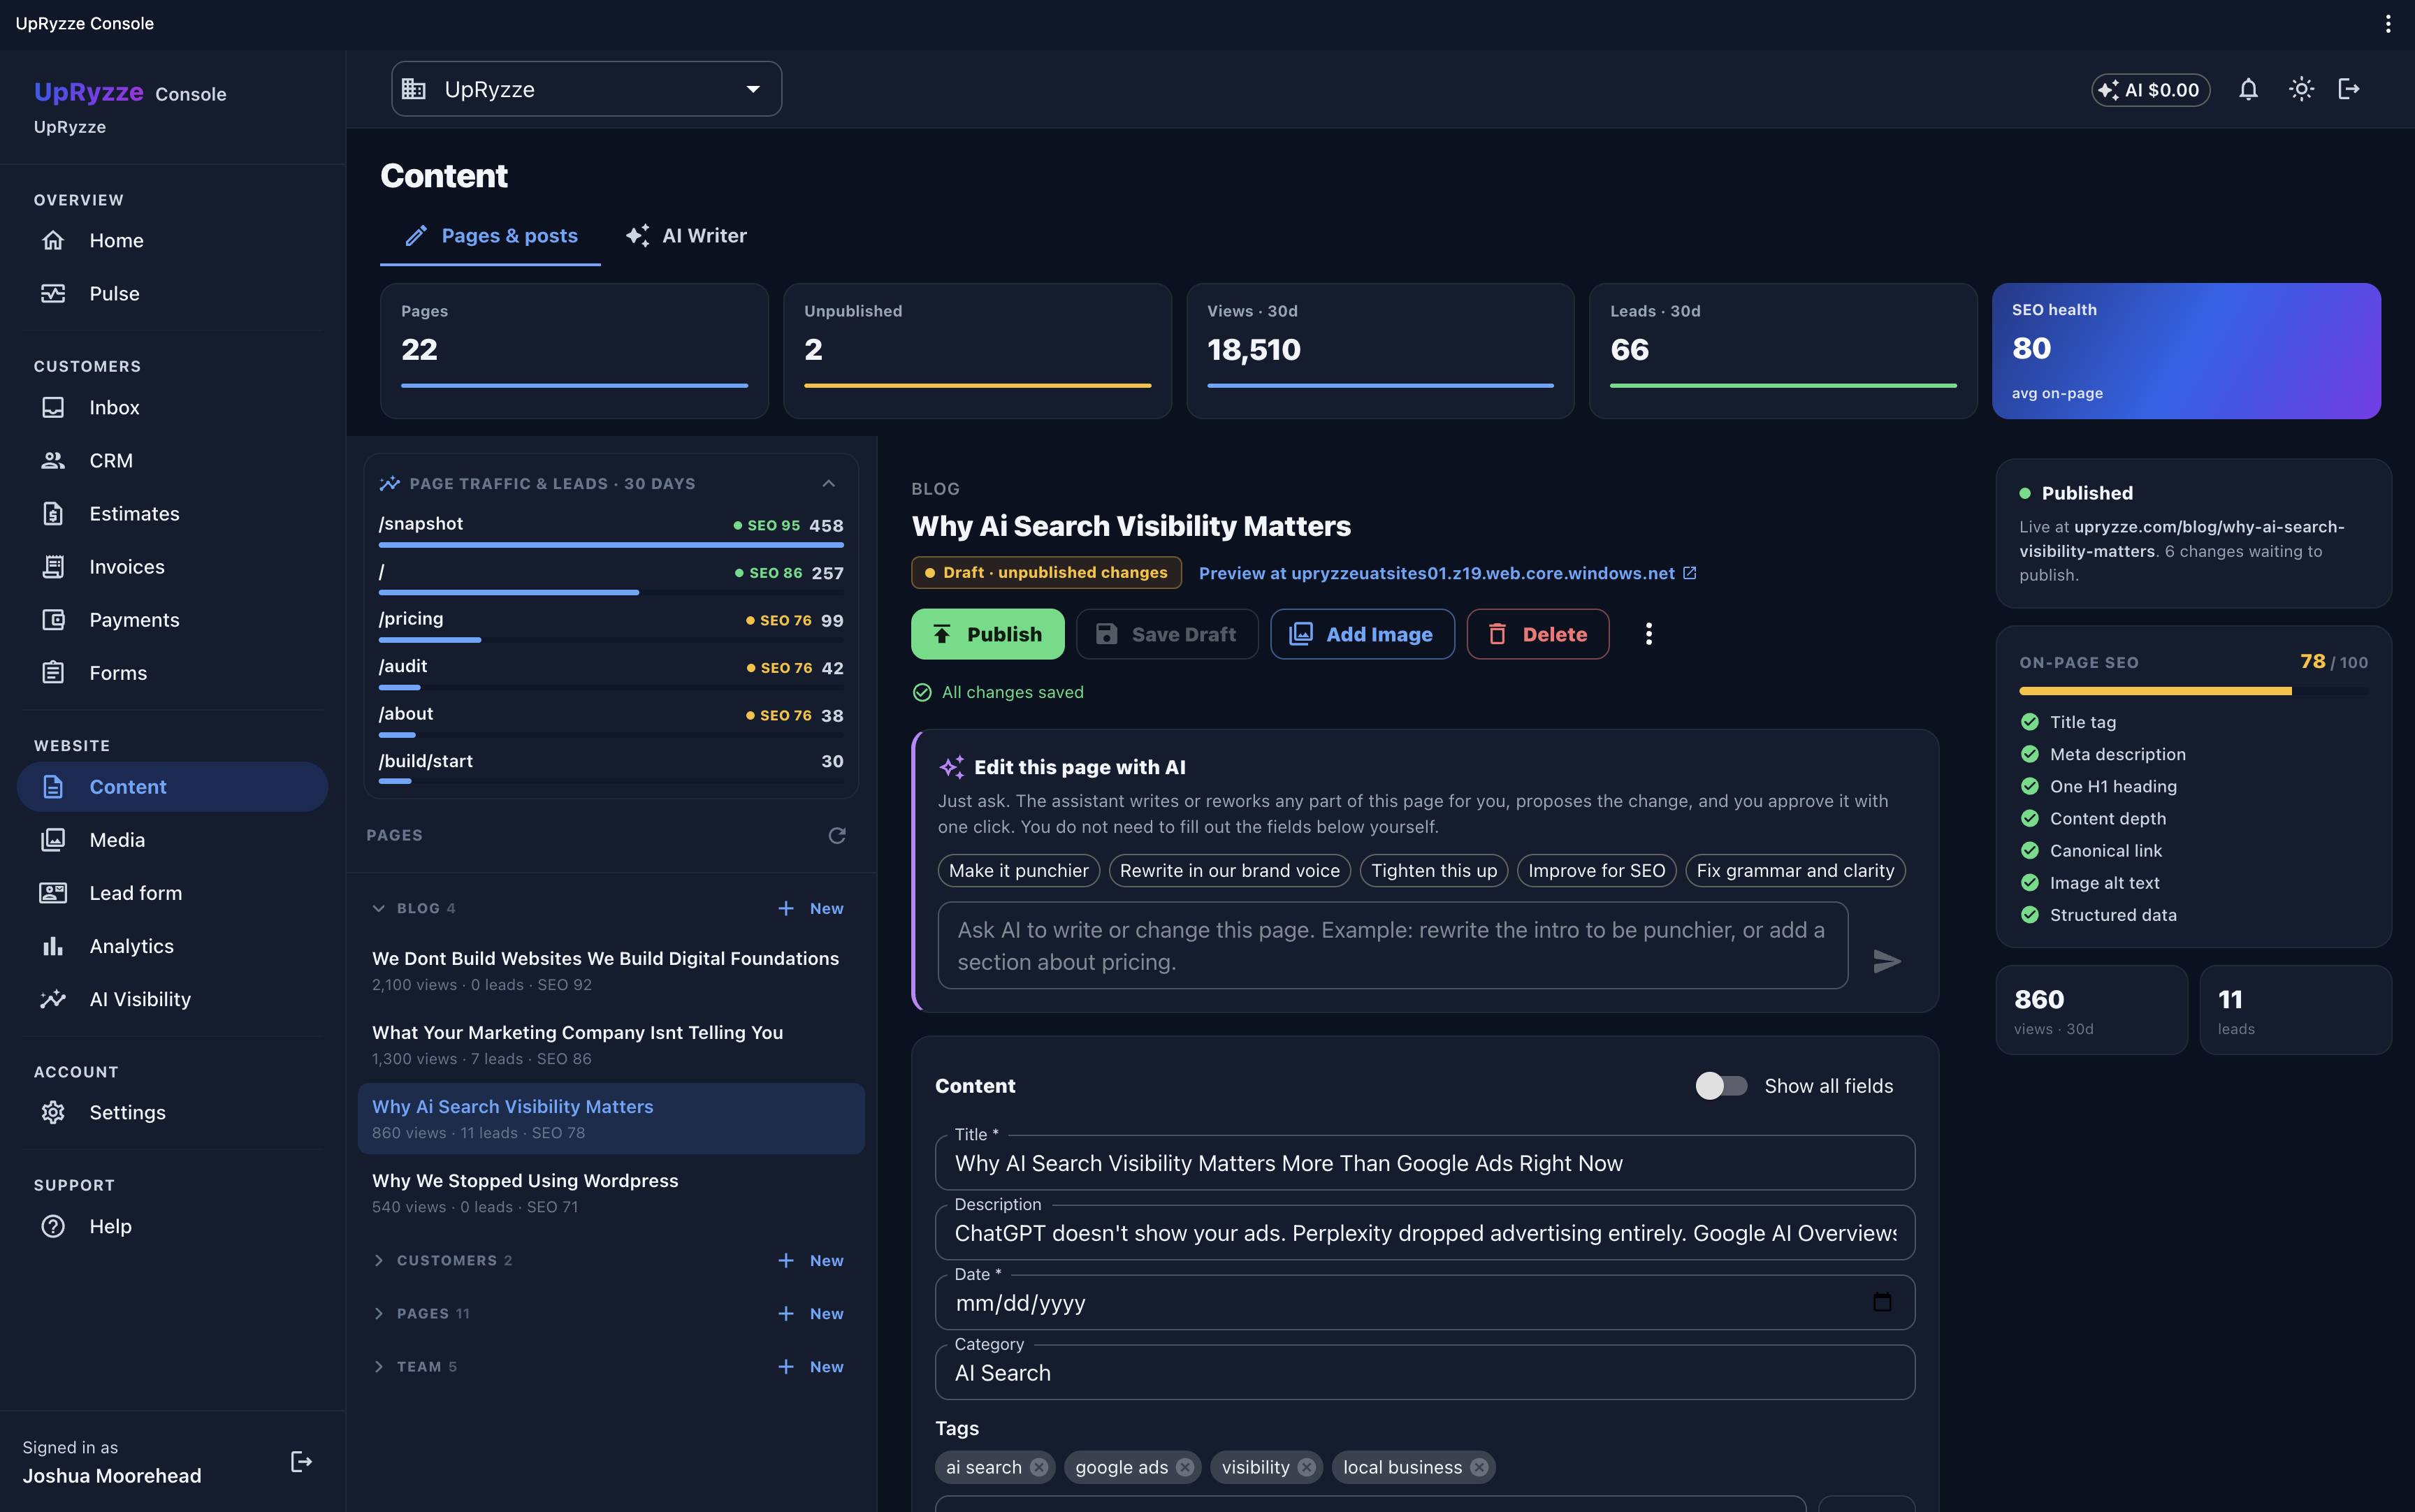
Task: Open the more actions kebab menu
Action: pyautogui.click(x=1648, y=634)
